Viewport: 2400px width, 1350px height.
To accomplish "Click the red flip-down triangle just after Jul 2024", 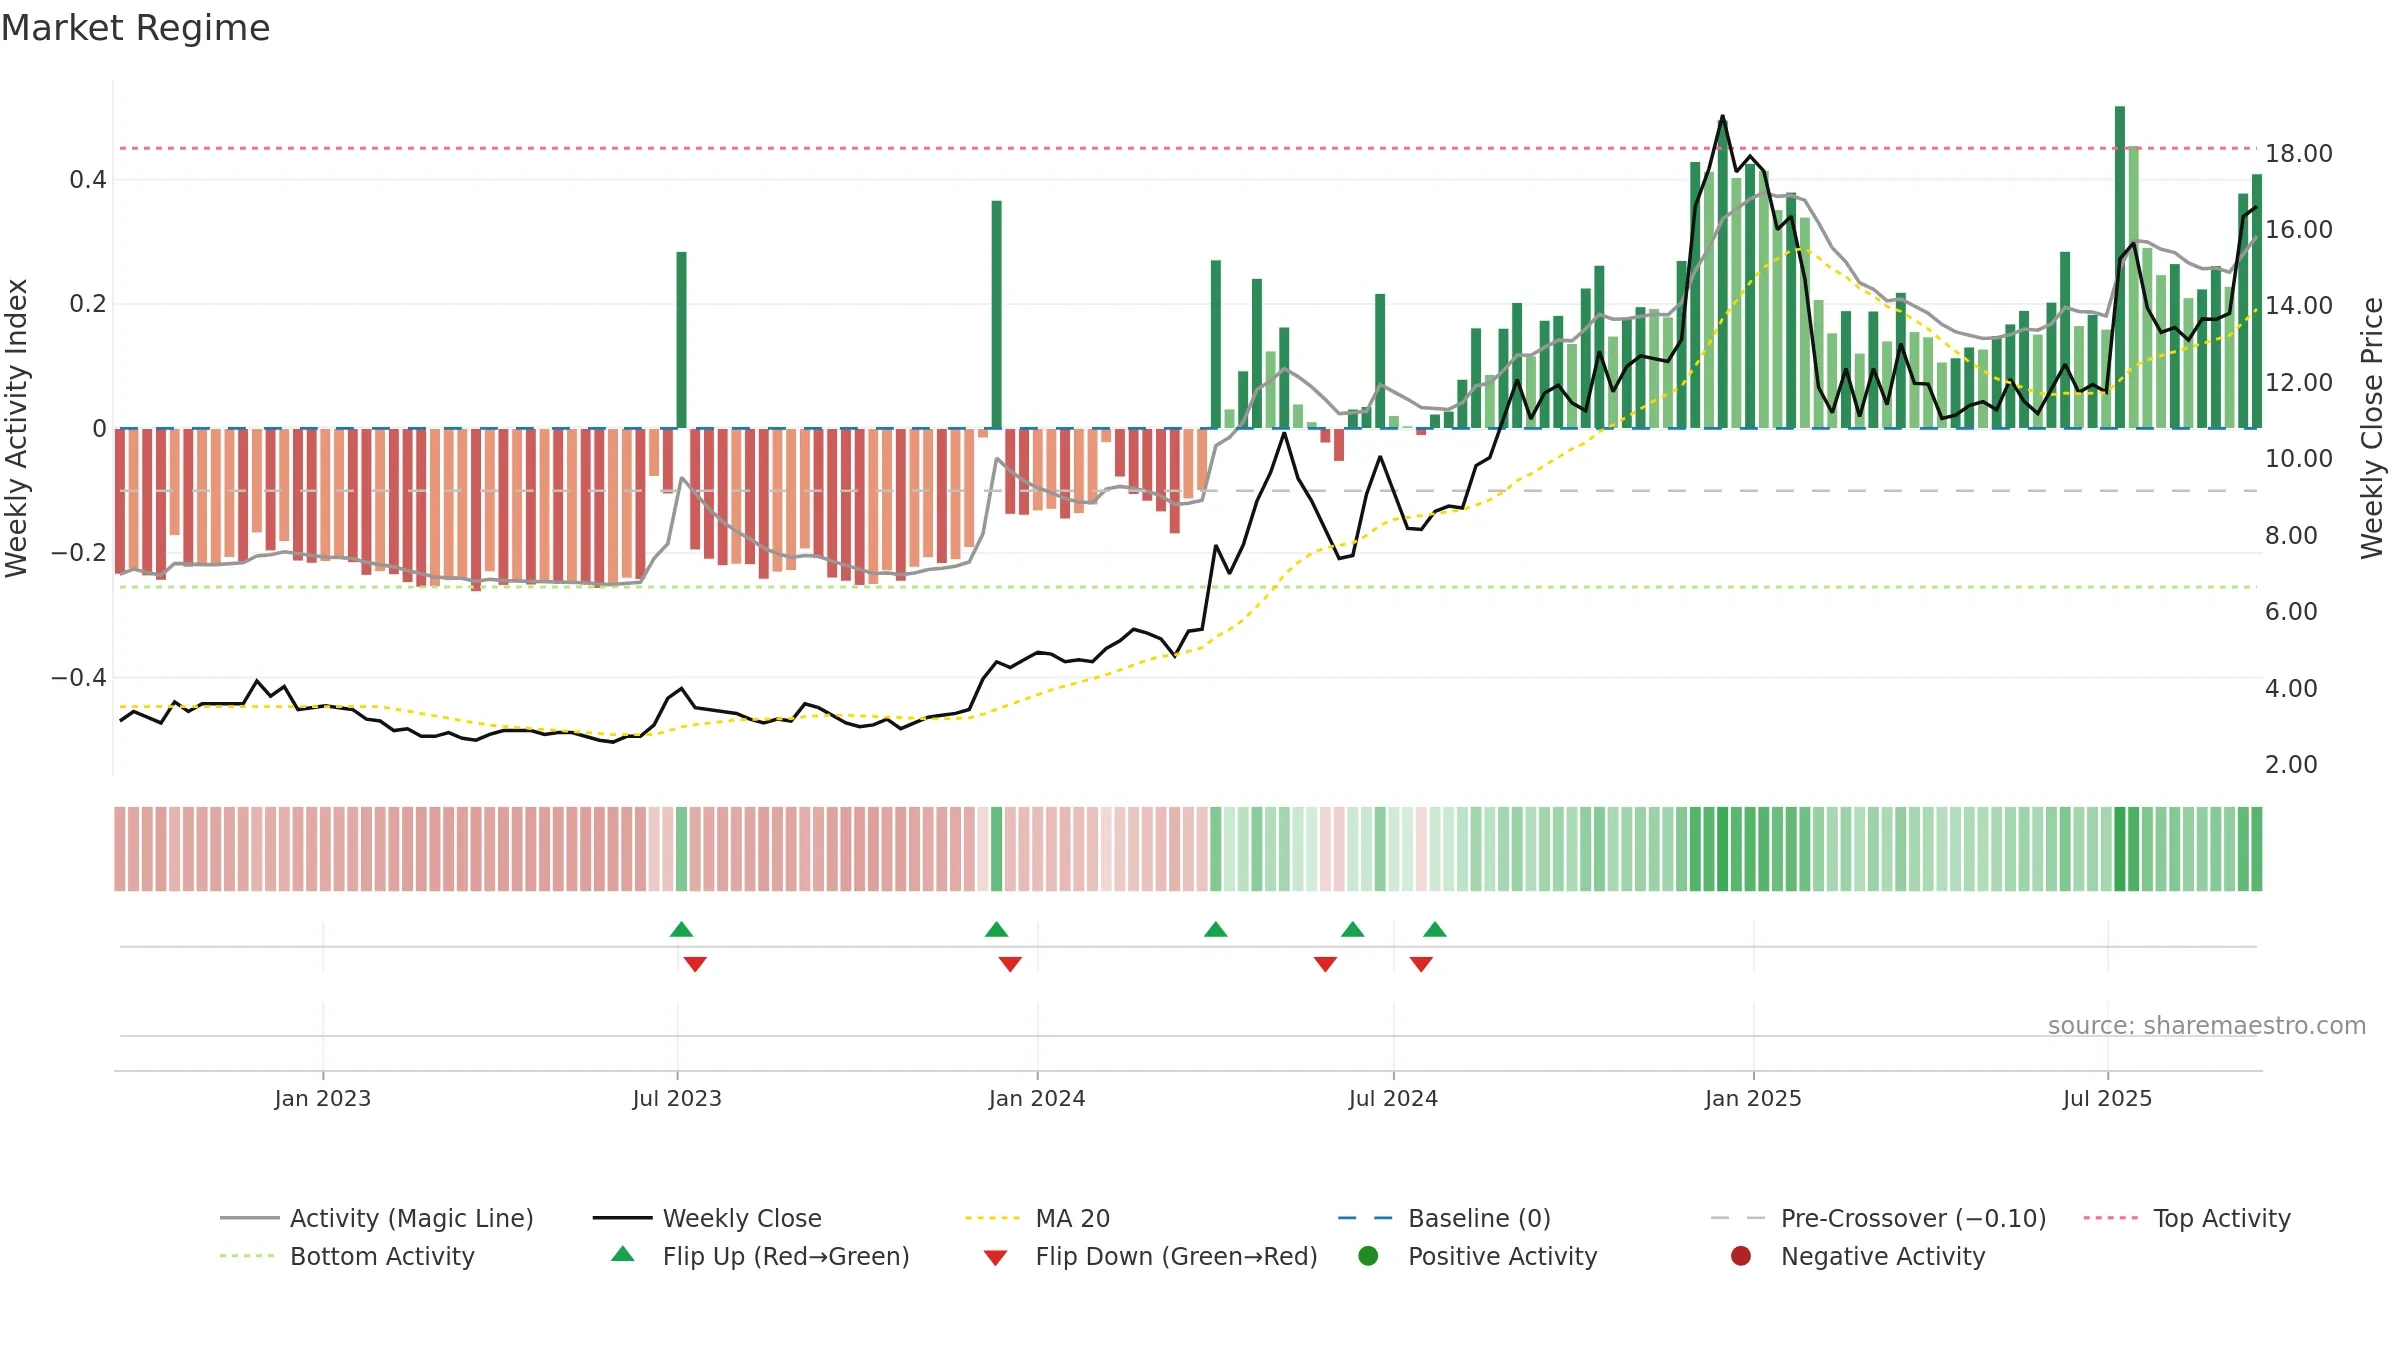I will (x=1421, y=964).
